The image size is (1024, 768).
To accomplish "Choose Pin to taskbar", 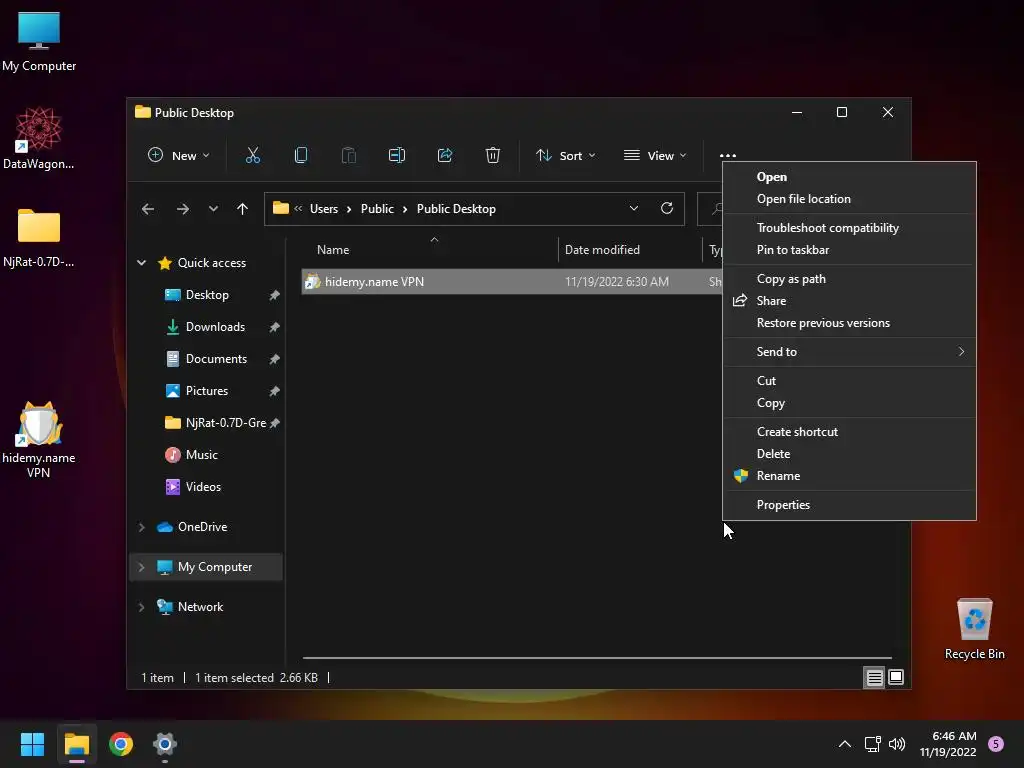I will coord(849,249).
